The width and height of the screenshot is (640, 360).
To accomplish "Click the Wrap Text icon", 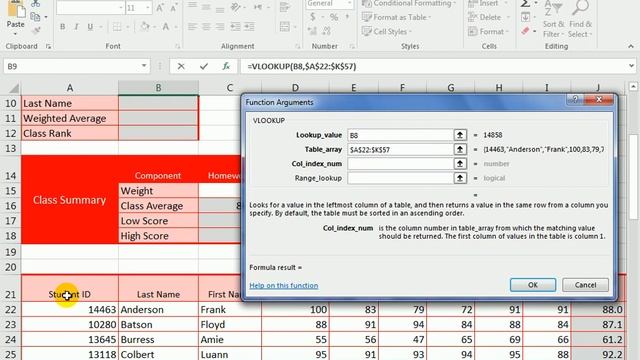I will 285,7.
